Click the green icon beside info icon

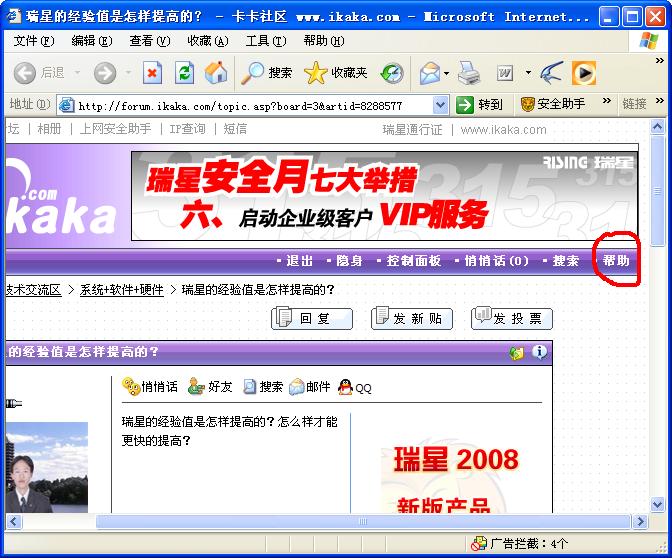click(516, 353)
